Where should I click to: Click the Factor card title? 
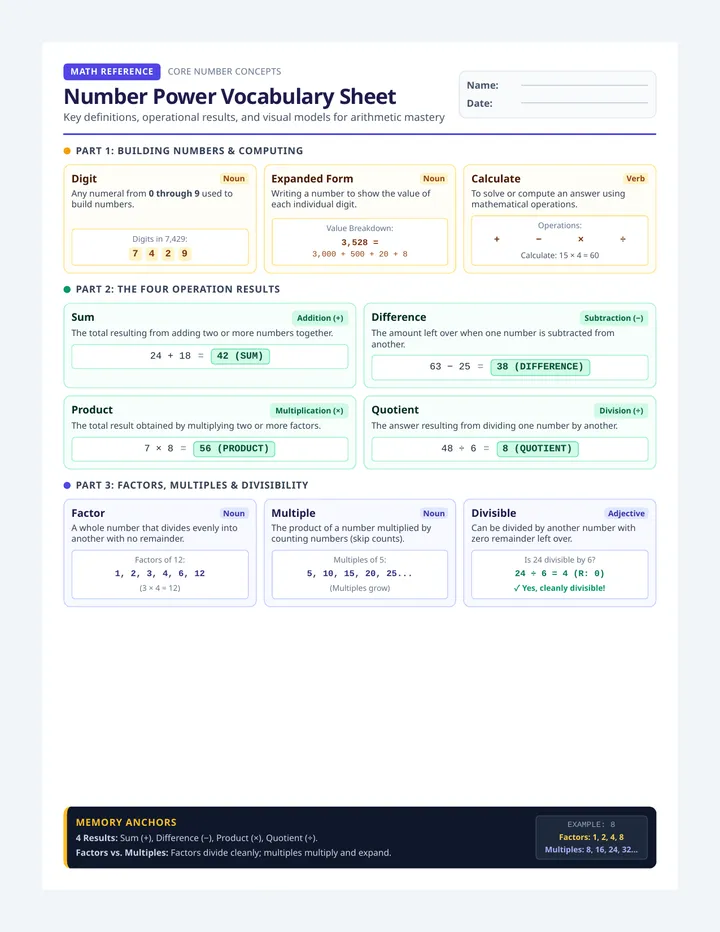tap(88, 514)
